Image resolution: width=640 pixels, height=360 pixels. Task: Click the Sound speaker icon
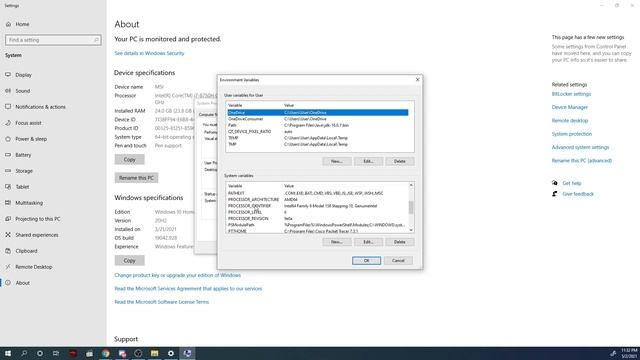coord(8,91)
